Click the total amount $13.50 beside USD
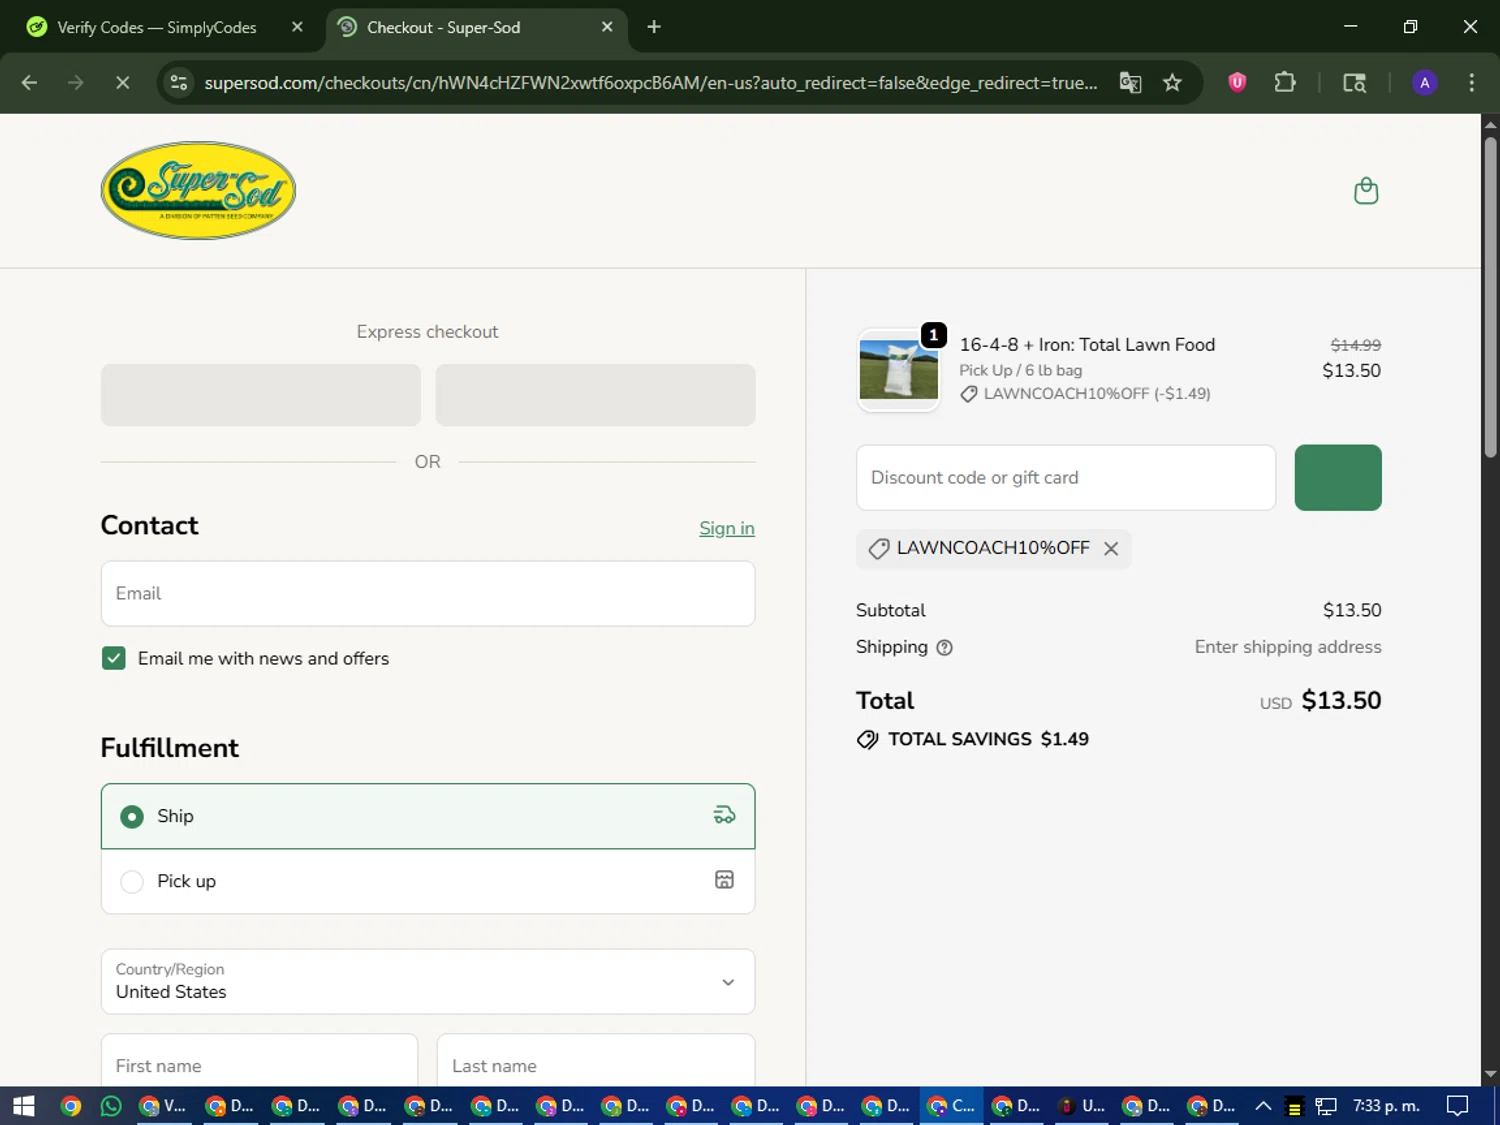 click(x=1341, y=701)
